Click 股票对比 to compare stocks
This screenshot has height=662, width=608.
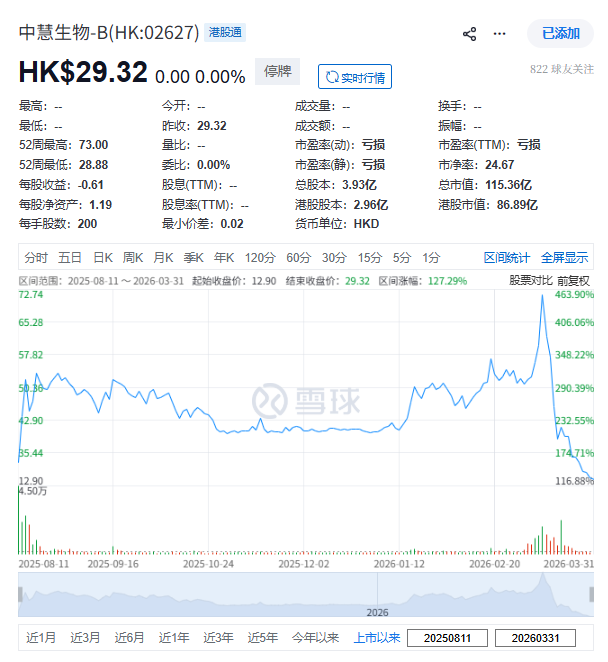pyautogui.click(x=530, y=281)
